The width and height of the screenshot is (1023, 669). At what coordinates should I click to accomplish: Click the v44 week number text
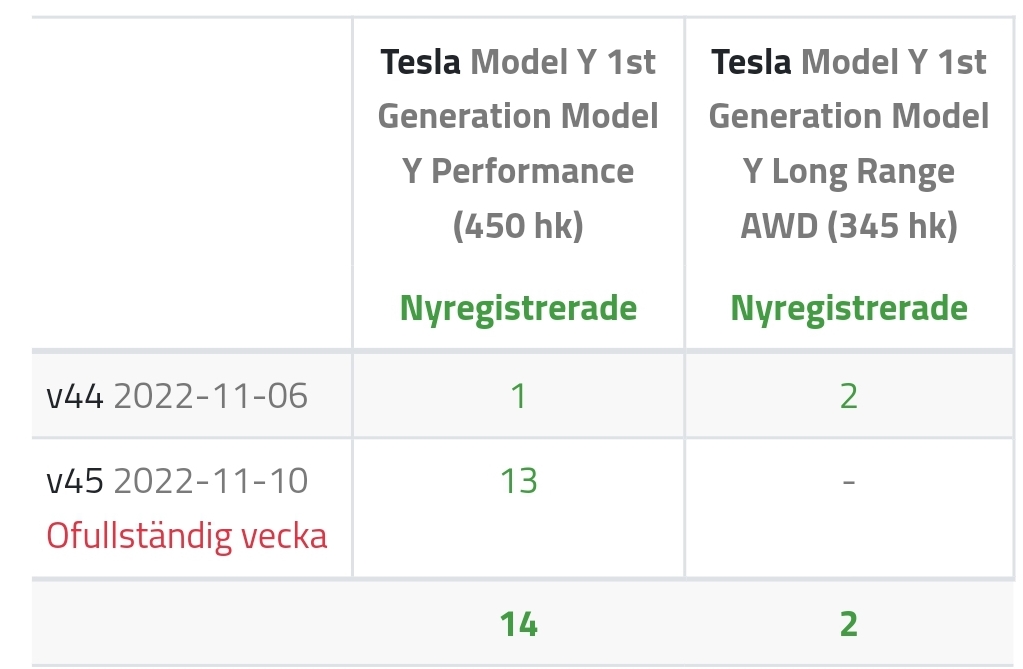click(74, 396)
